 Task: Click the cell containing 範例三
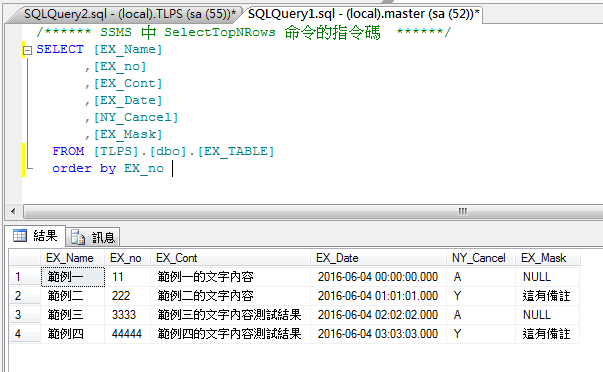point(73,315)
